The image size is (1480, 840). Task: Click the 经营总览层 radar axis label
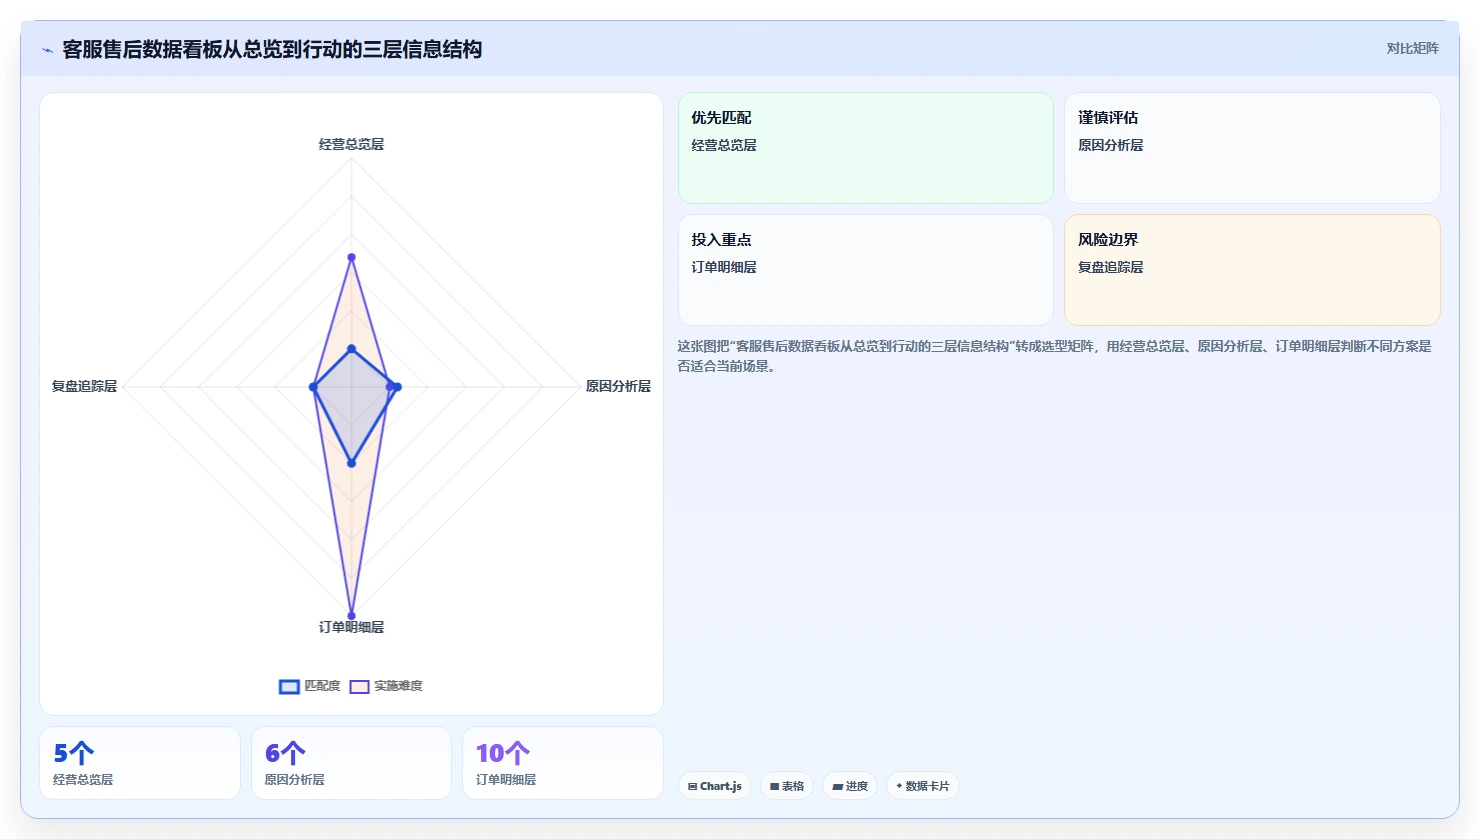[x=351, y=144]
